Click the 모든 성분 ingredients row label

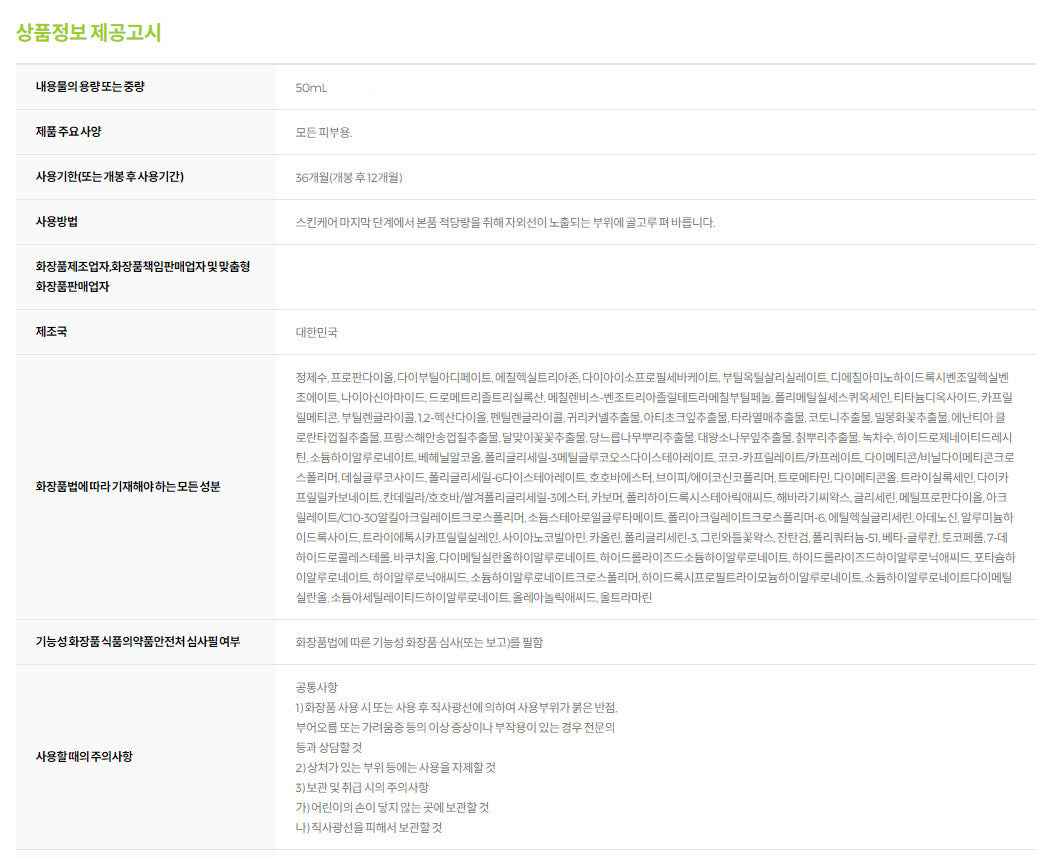pos(127,487)
